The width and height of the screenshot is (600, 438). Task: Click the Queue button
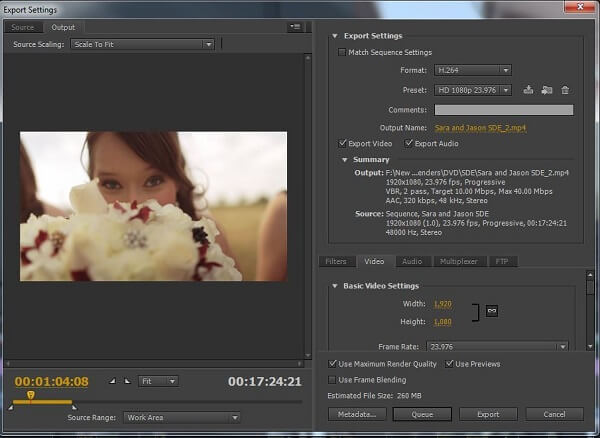(x=422, y=413)
